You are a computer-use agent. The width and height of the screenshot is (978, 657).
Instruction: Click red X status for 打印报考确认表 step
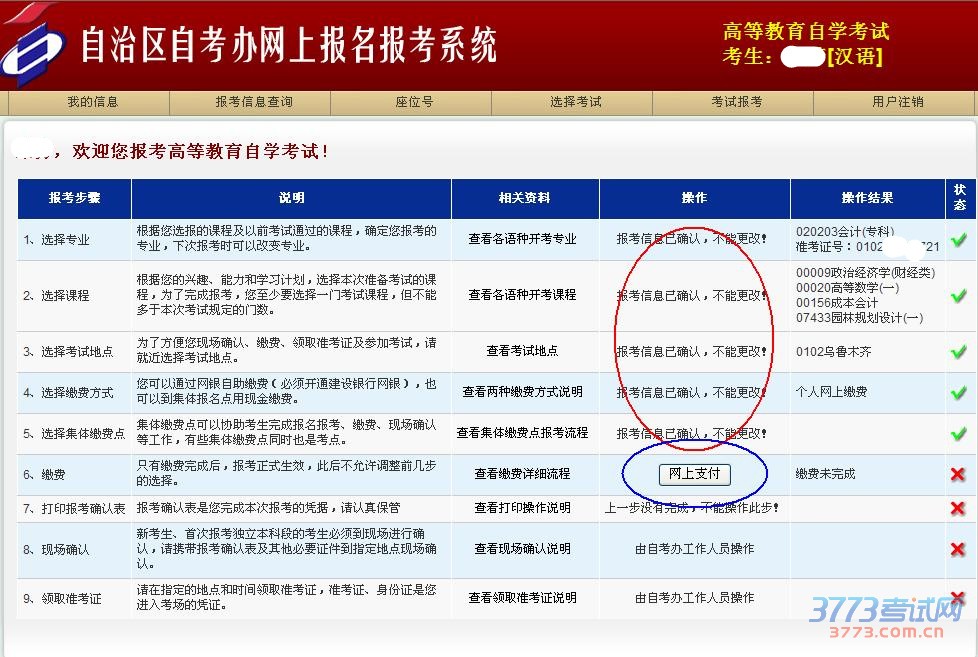pos(958,508)
